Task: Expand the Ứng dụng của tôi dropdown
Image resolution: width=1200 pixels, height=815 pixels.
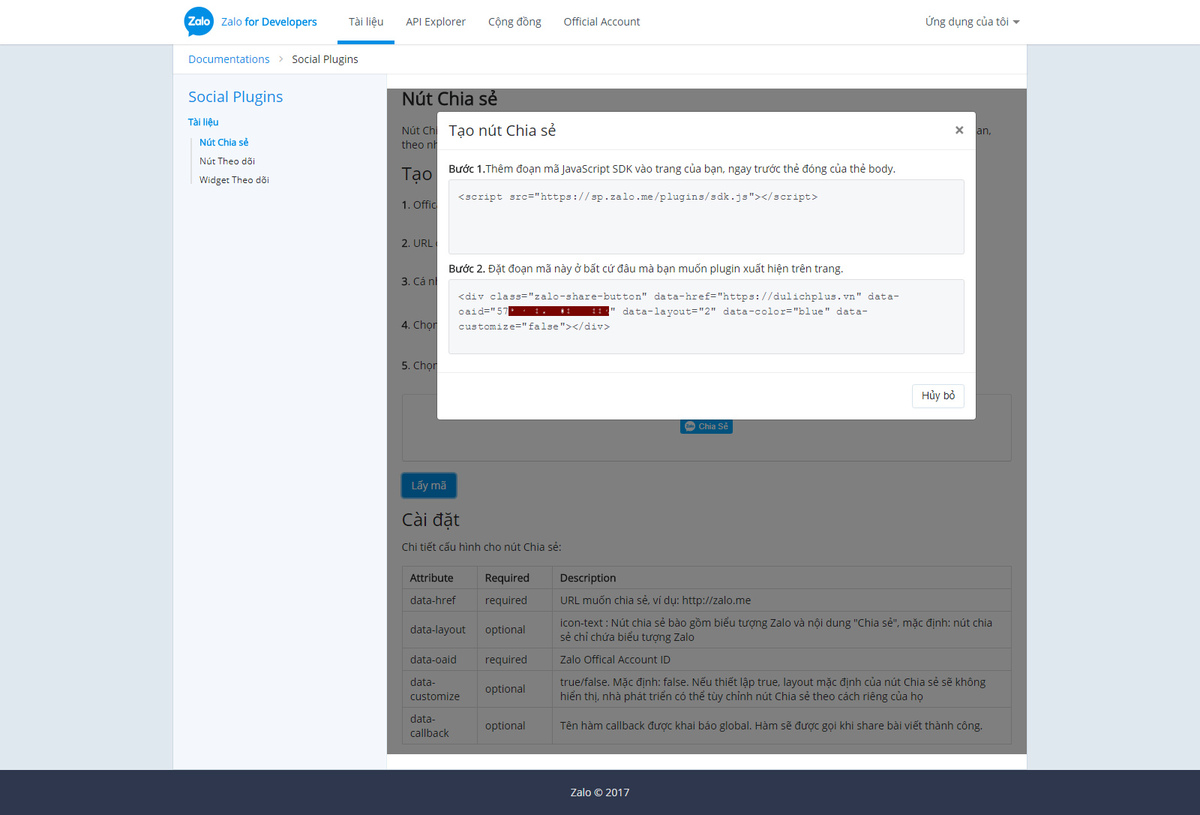Action: pos(972,22)
